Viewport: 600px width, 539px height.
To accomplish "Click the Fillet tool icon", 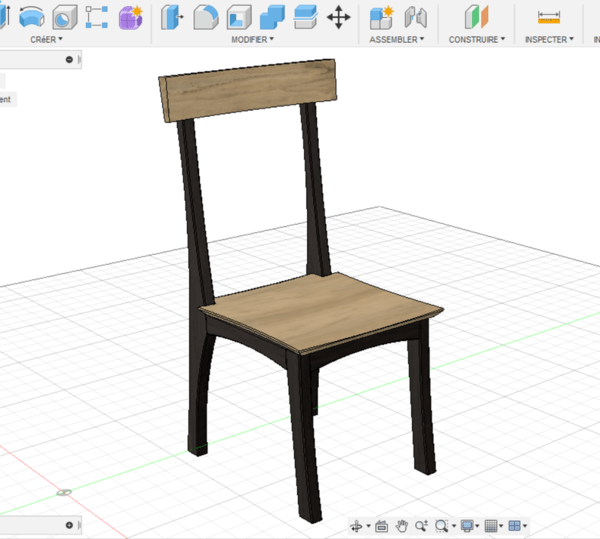I will pyautogui.click(x=205, y=17).
